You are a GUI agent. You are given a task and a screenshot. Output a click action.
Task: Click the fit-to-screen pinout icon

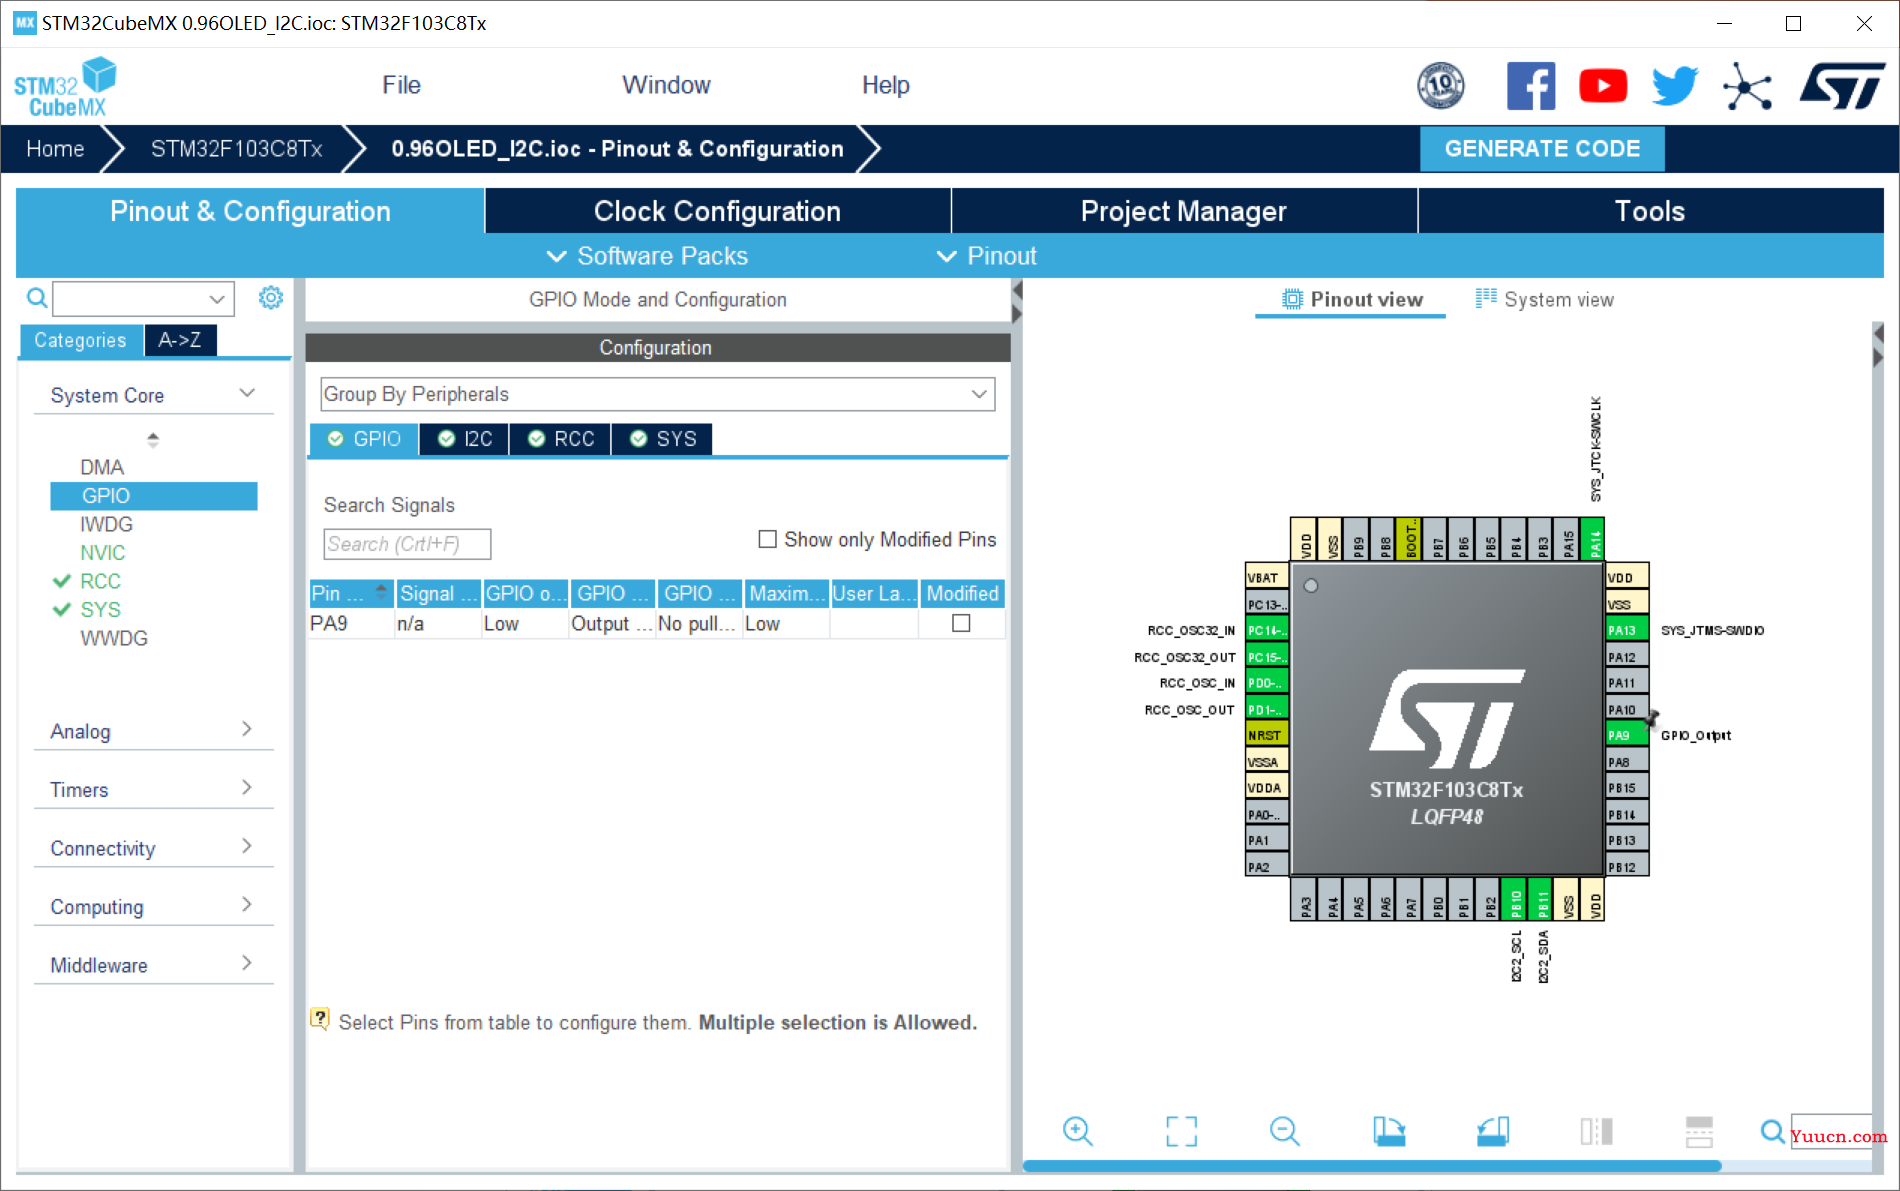(x=1181, y=1131)
